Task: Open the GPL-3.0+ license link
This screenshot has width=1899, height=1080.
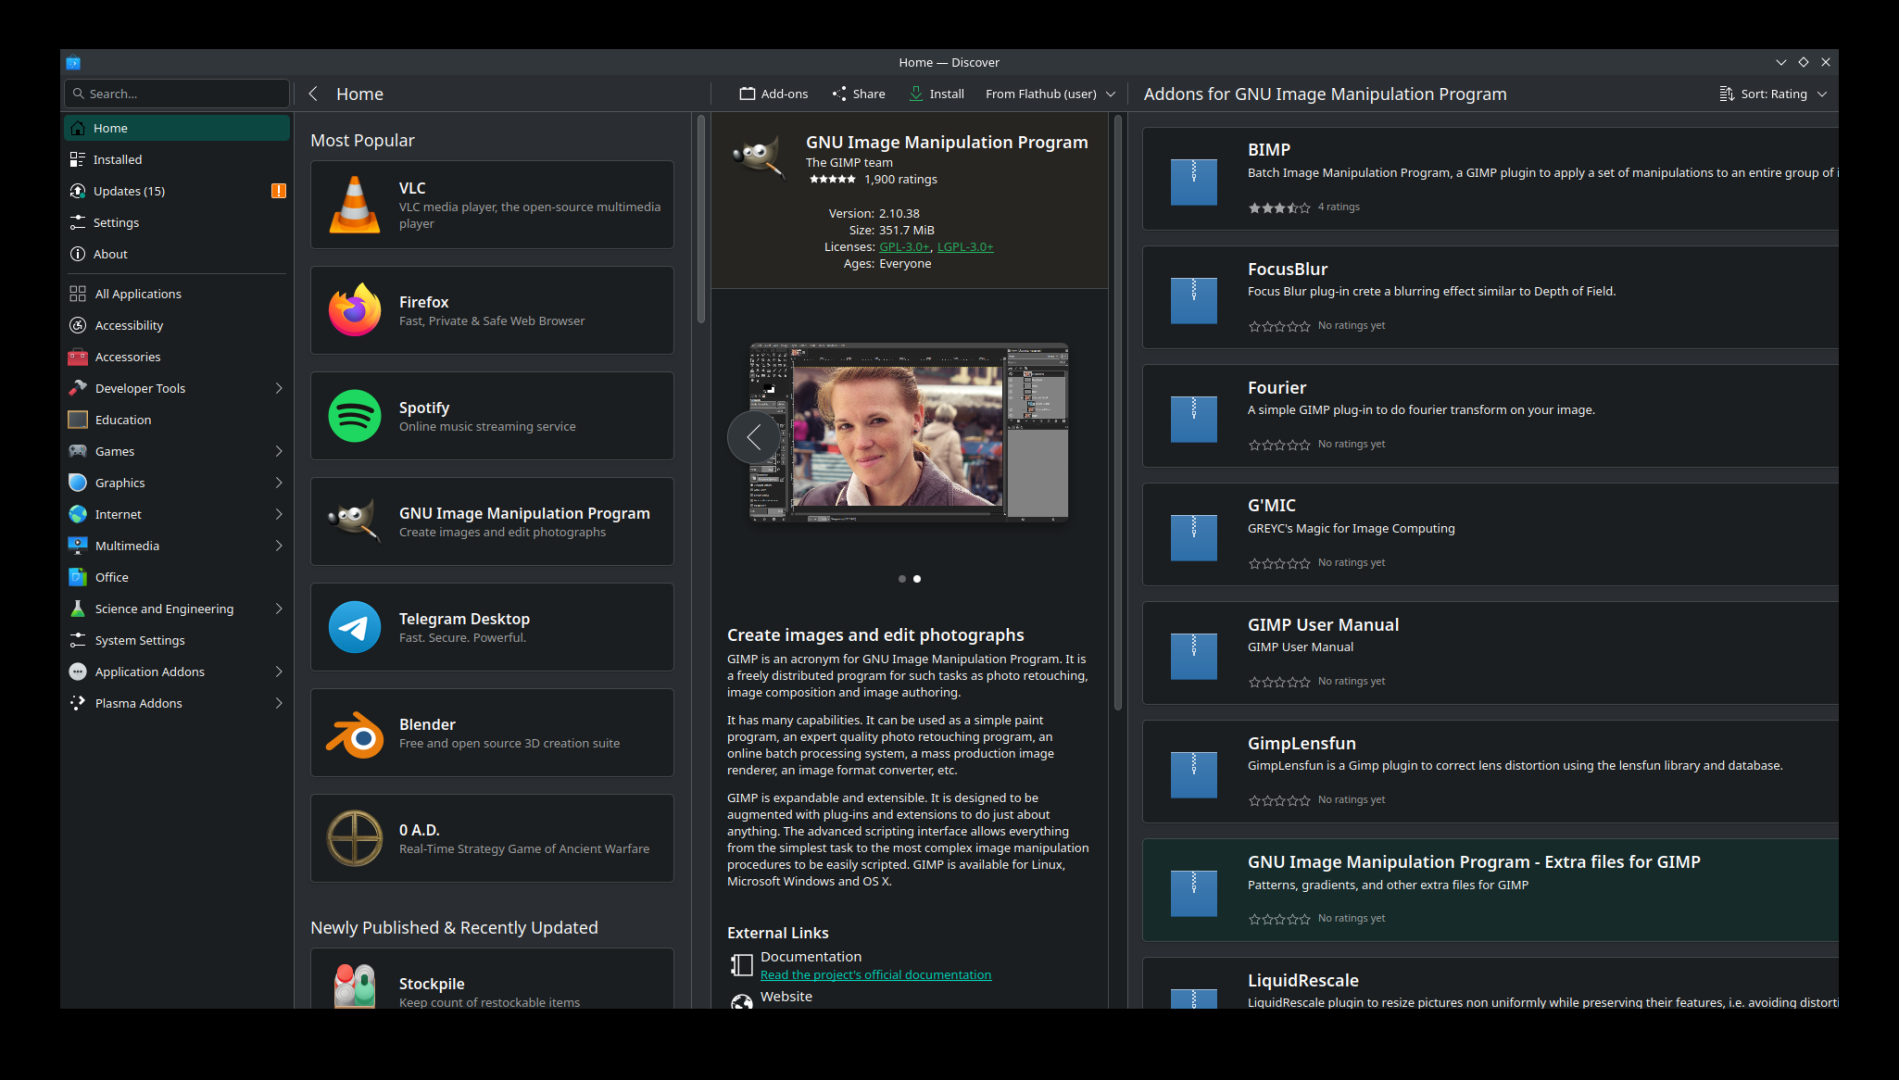Action: coord(905,247)
